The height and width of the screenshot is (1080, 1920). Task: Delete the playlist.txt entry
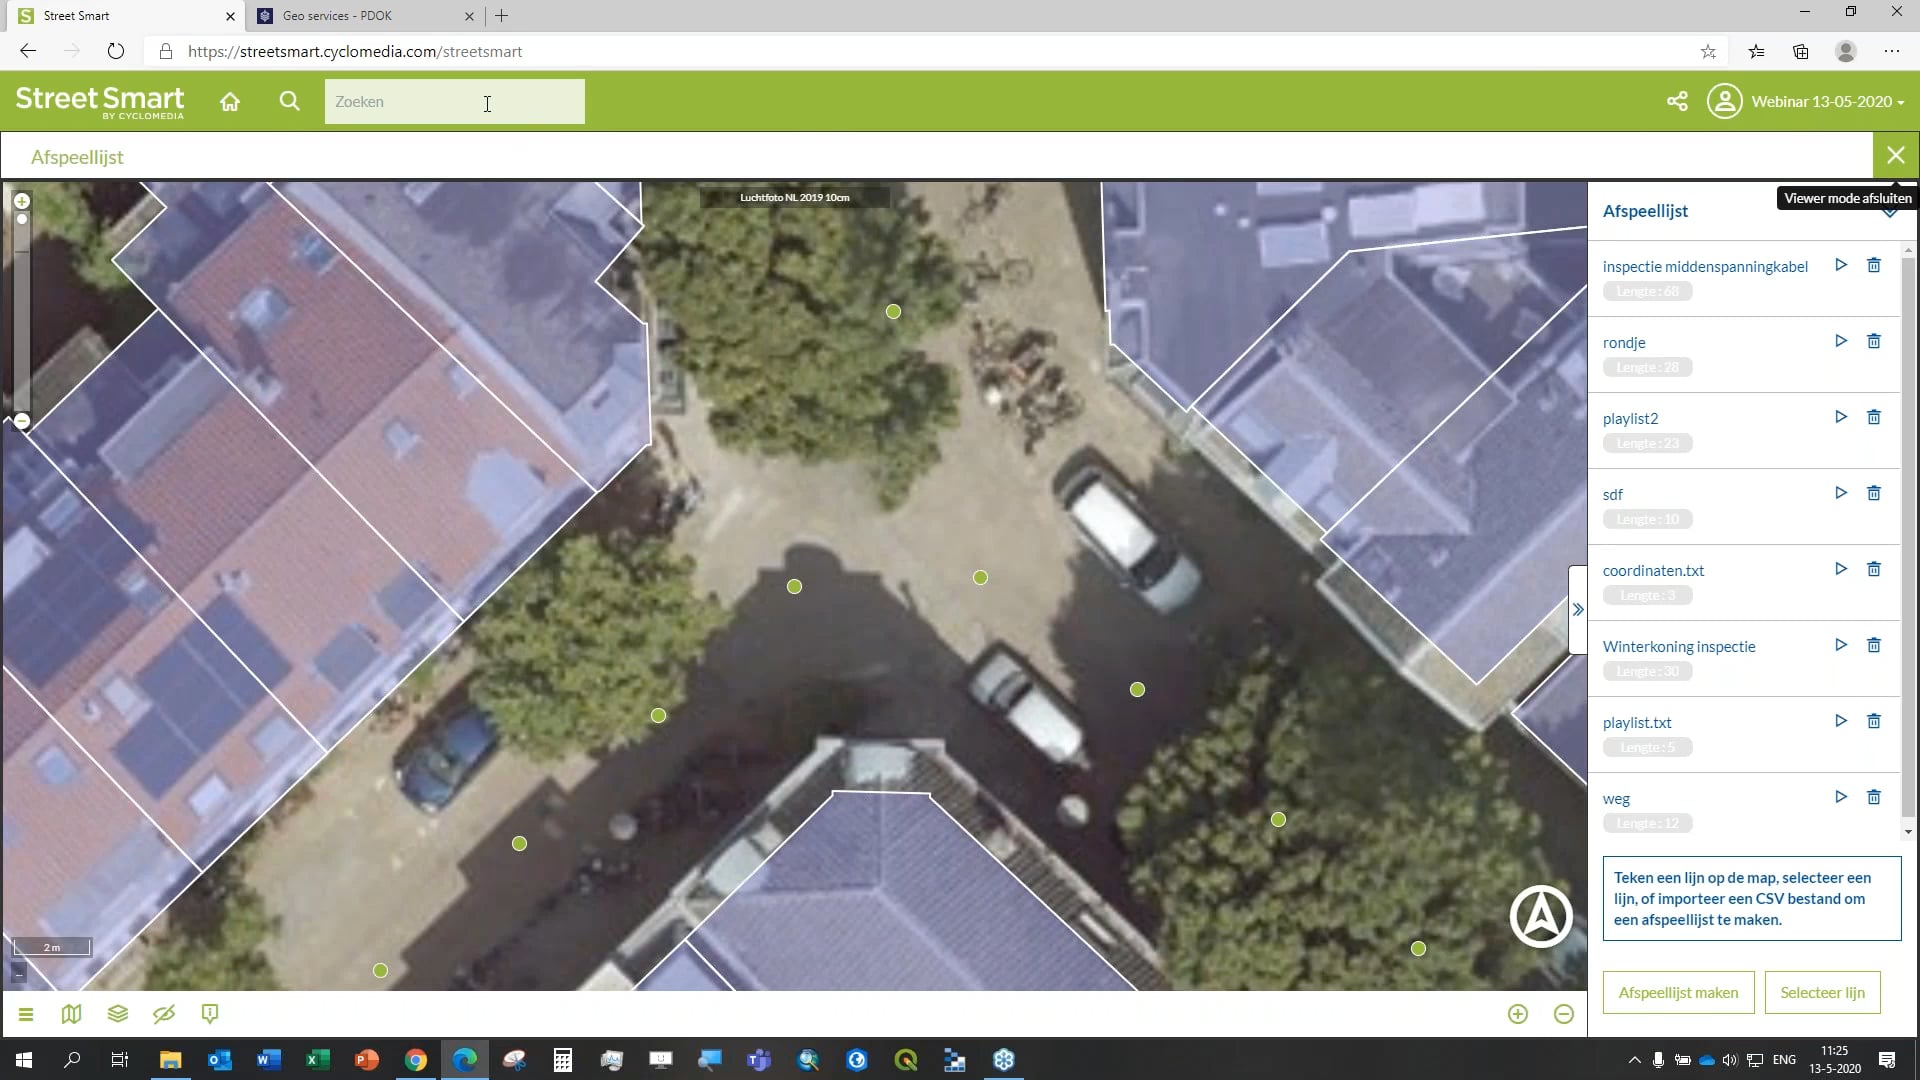[1874, 721]
